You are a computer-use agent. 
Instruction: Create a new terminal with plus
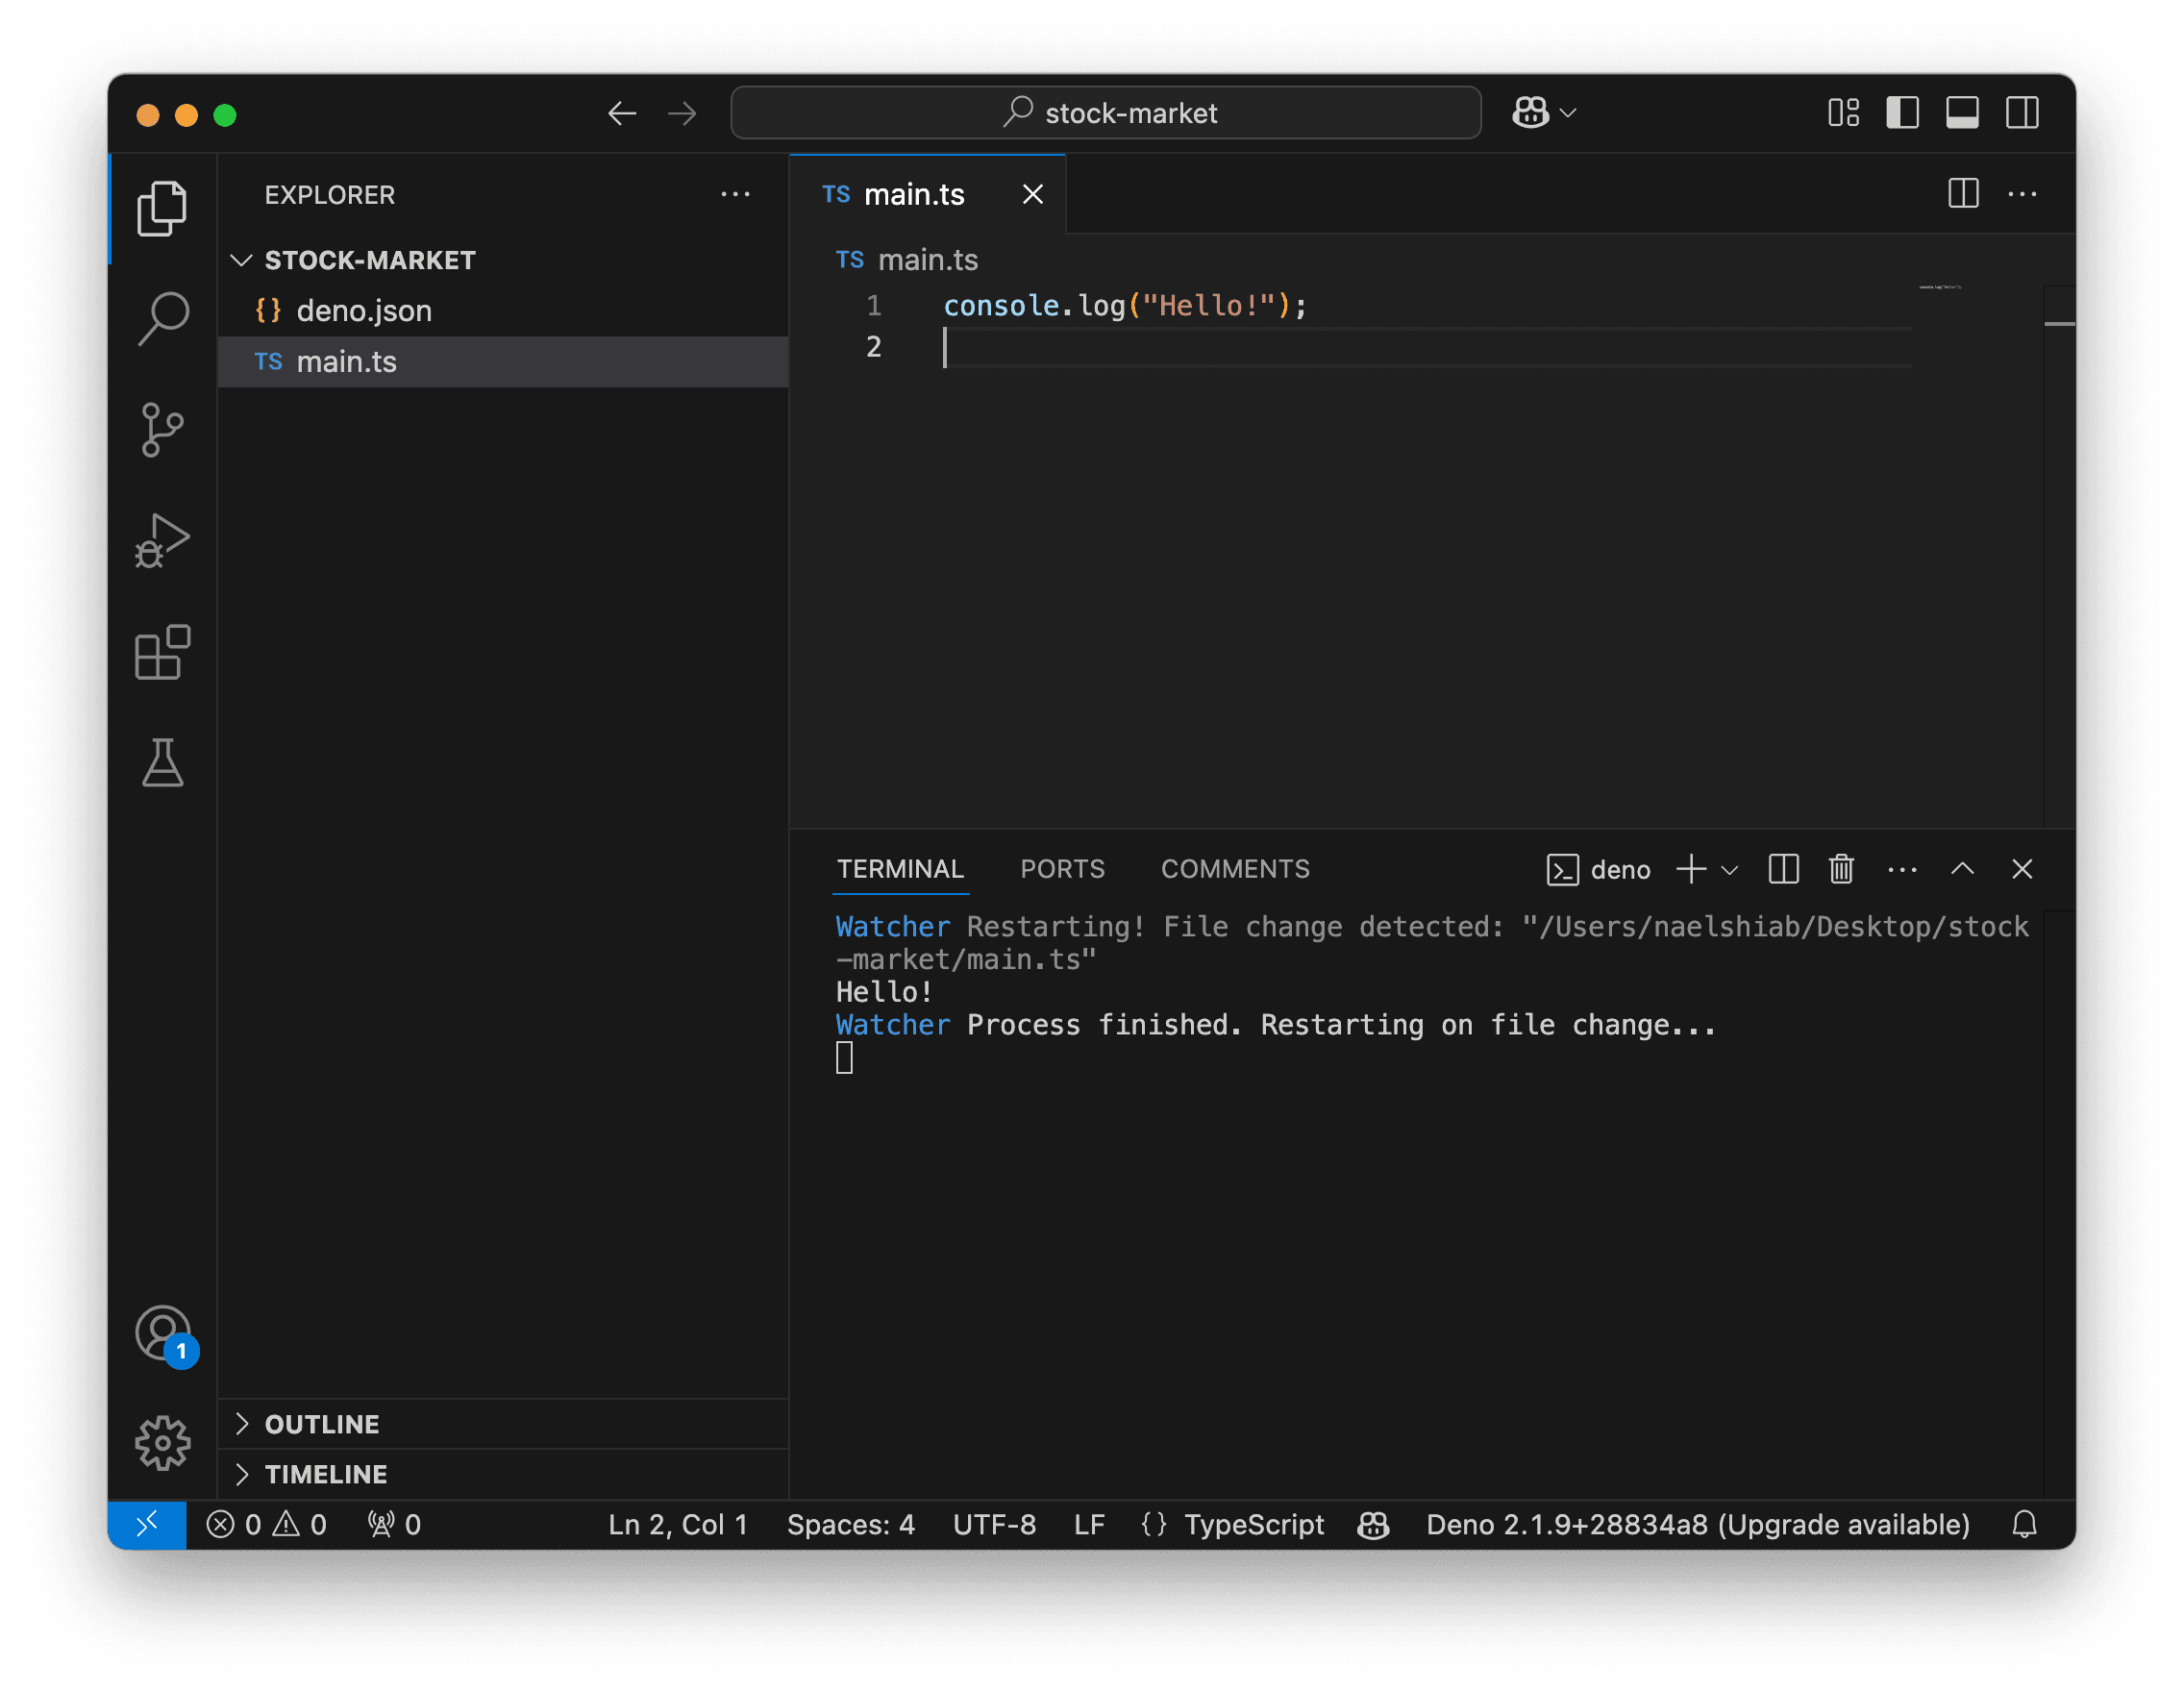(1690, 869)
